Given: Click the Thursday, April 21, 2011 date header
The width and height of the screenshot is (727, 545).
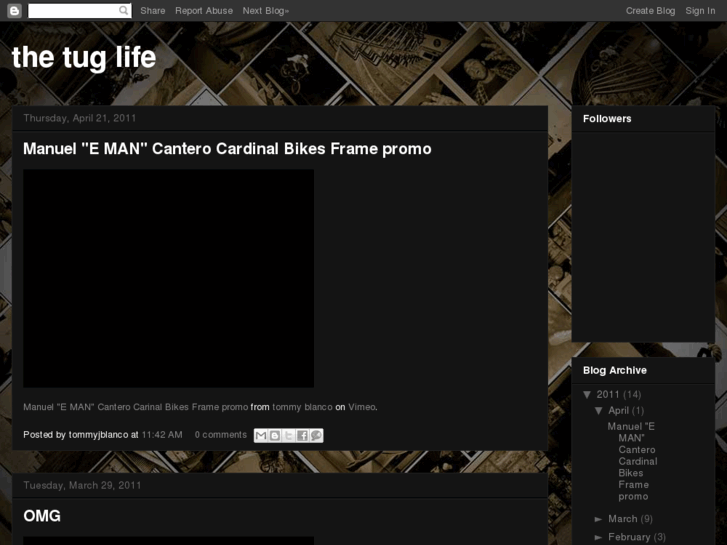Looking at the screenshot, I should [80, 118].
